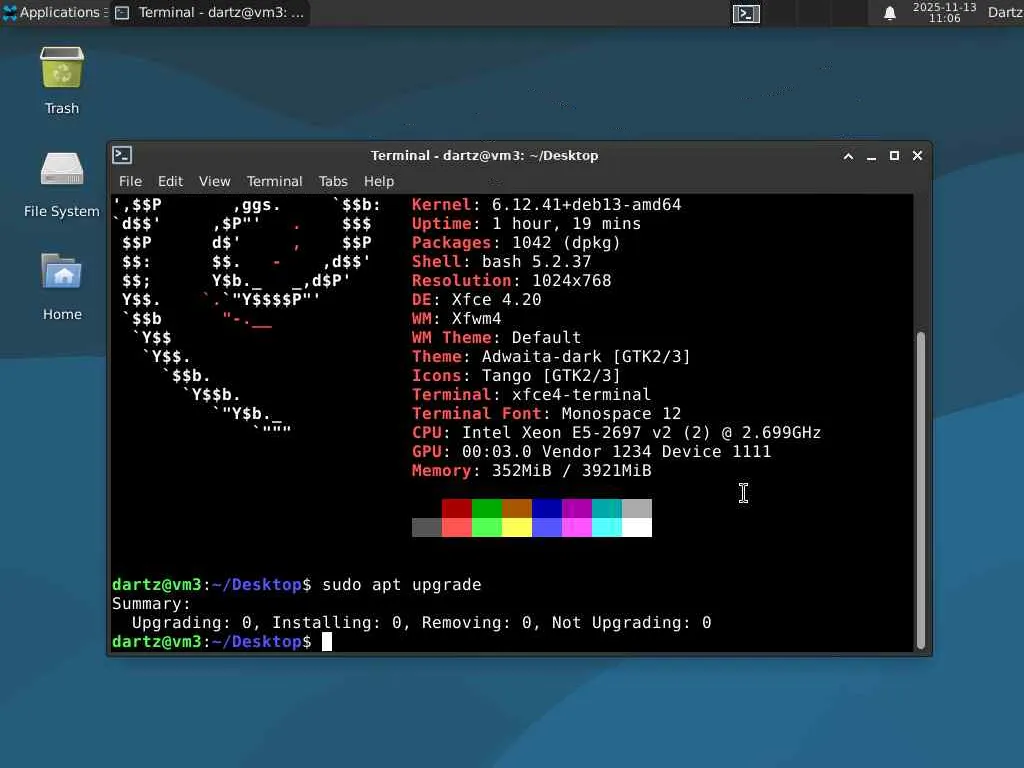This screenshot has height=768, width=1024.
Task: Click the bright magenta color block
Action: click(577, 527)
